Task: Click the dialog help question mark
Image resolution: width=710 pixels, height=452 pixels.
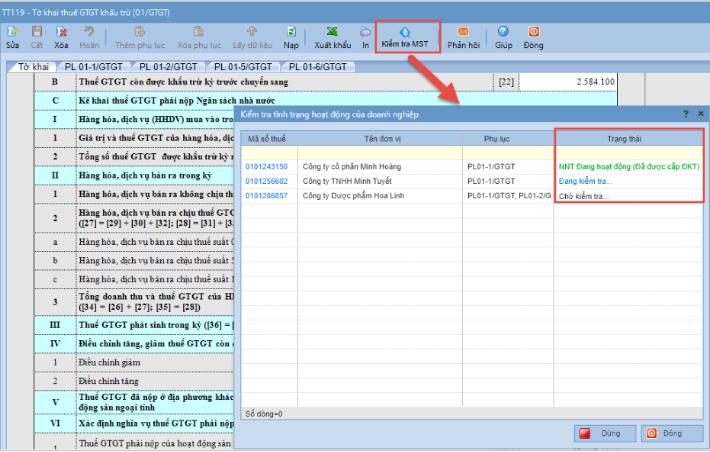Action: pos(685,115)
